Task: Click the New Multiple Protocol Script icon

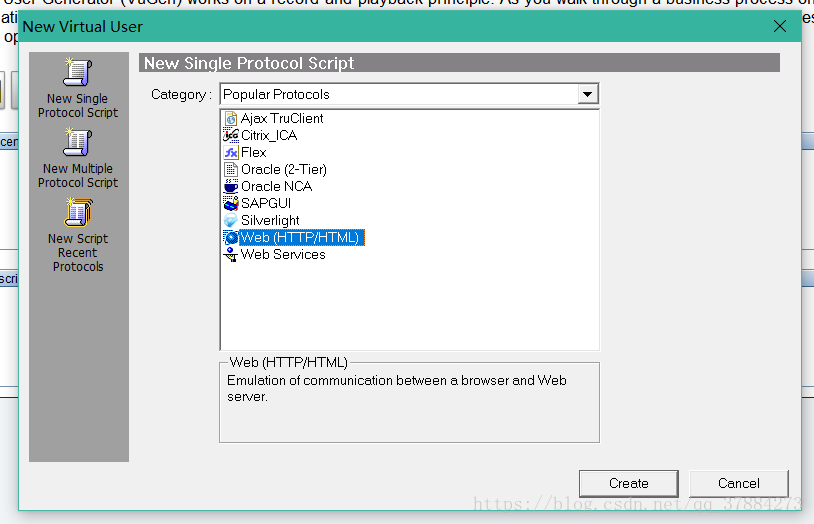Action: coord(78,144)
